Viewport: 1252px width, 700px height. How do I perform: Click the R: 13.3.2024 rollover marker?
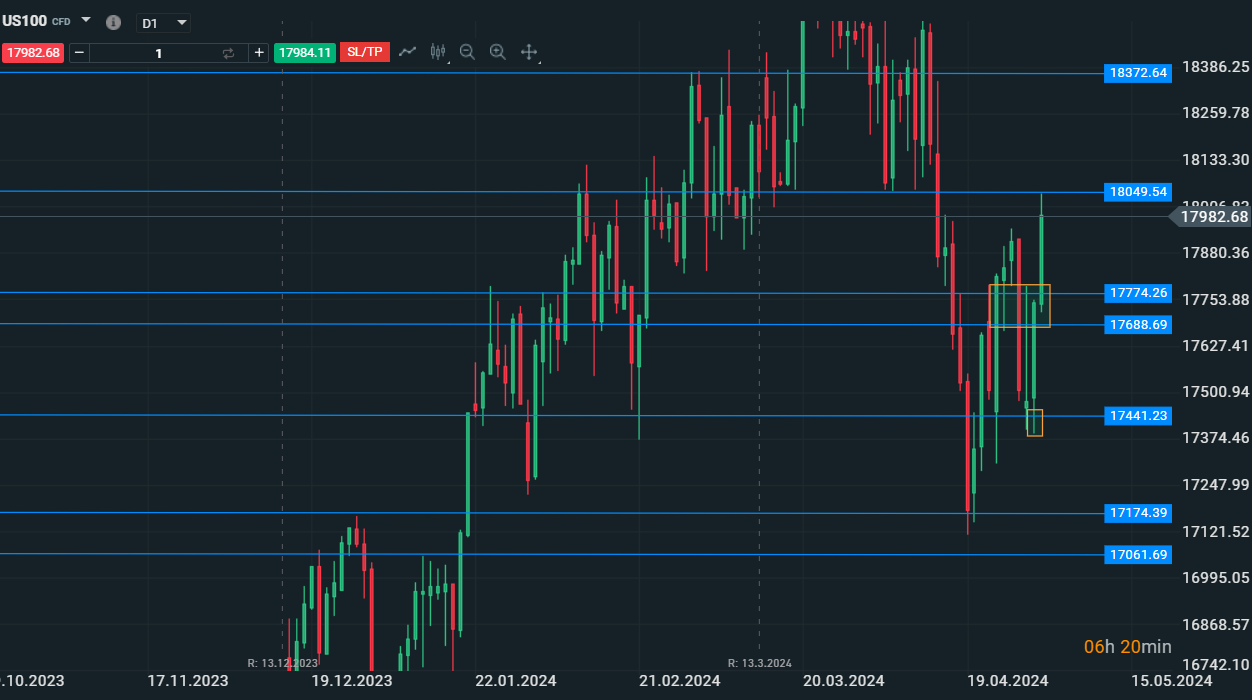(760, 663)
